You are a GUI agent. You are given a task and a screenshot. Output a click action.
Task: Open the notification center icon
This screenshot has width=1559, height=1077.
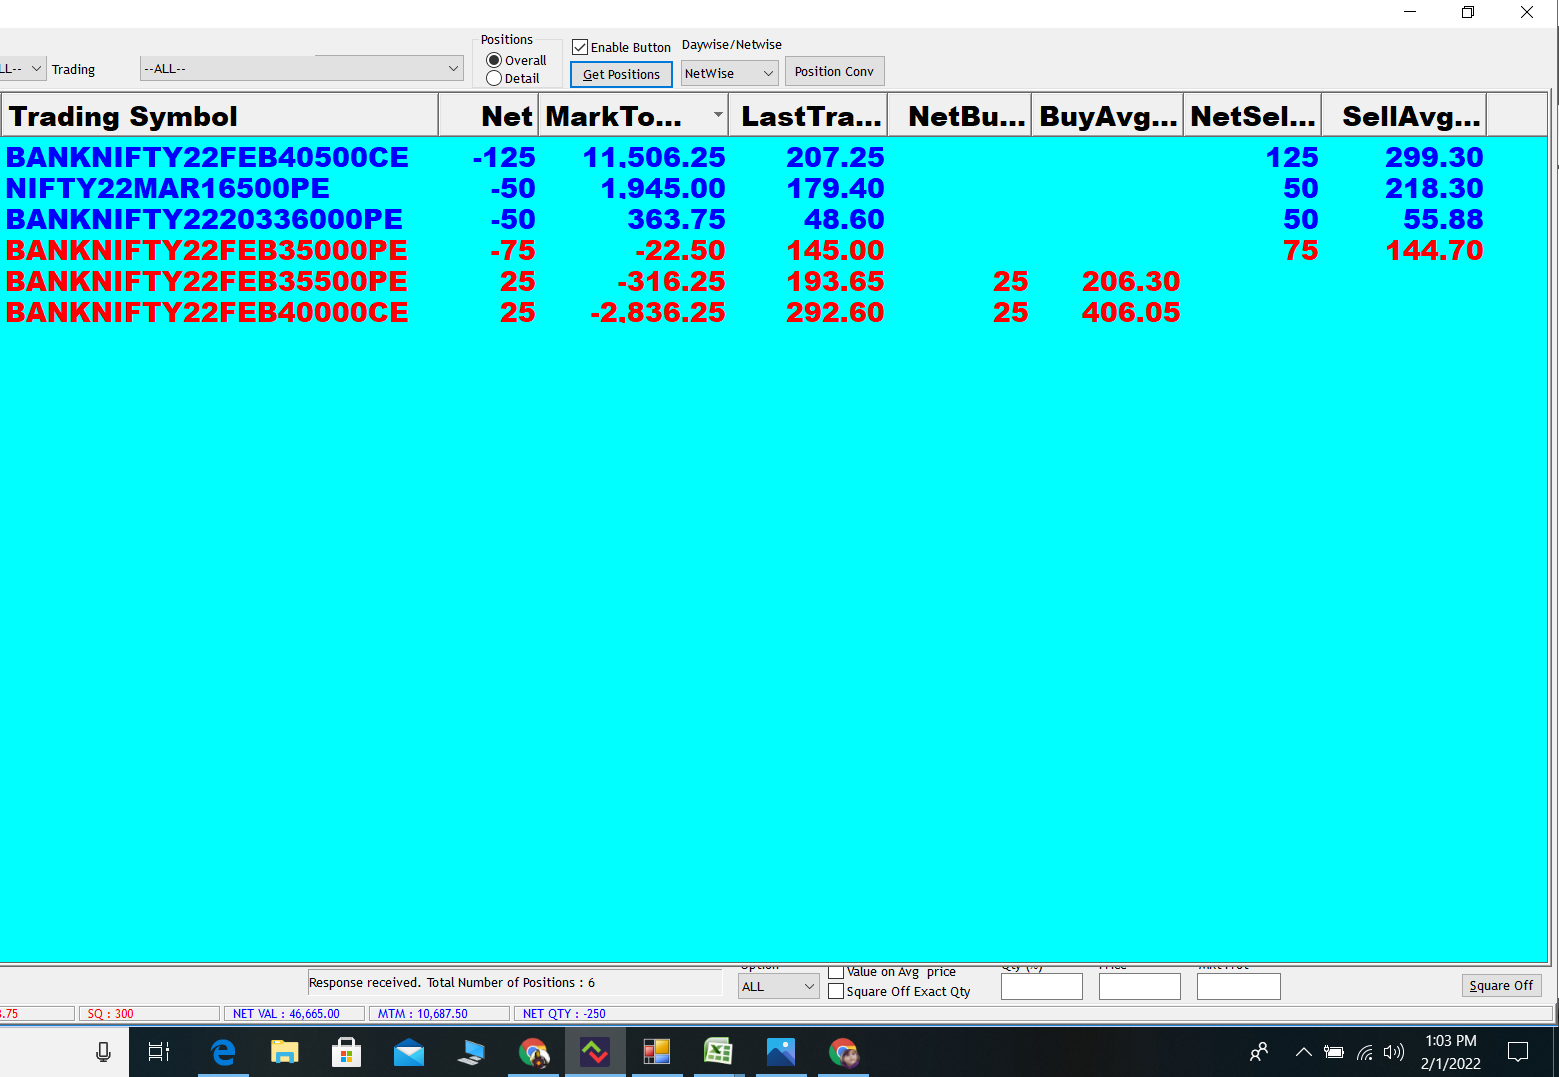pos(1518,1052)
